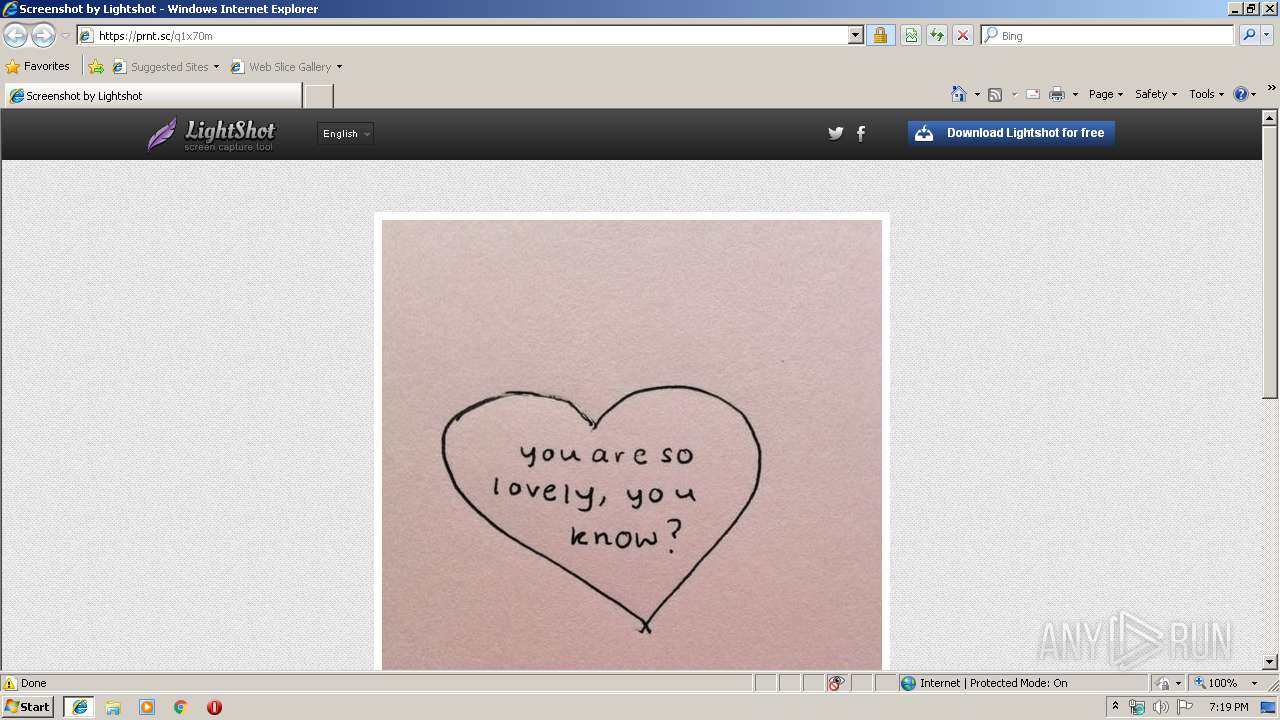
Task: Click the blocked content status icon
Action: (836, 683)
